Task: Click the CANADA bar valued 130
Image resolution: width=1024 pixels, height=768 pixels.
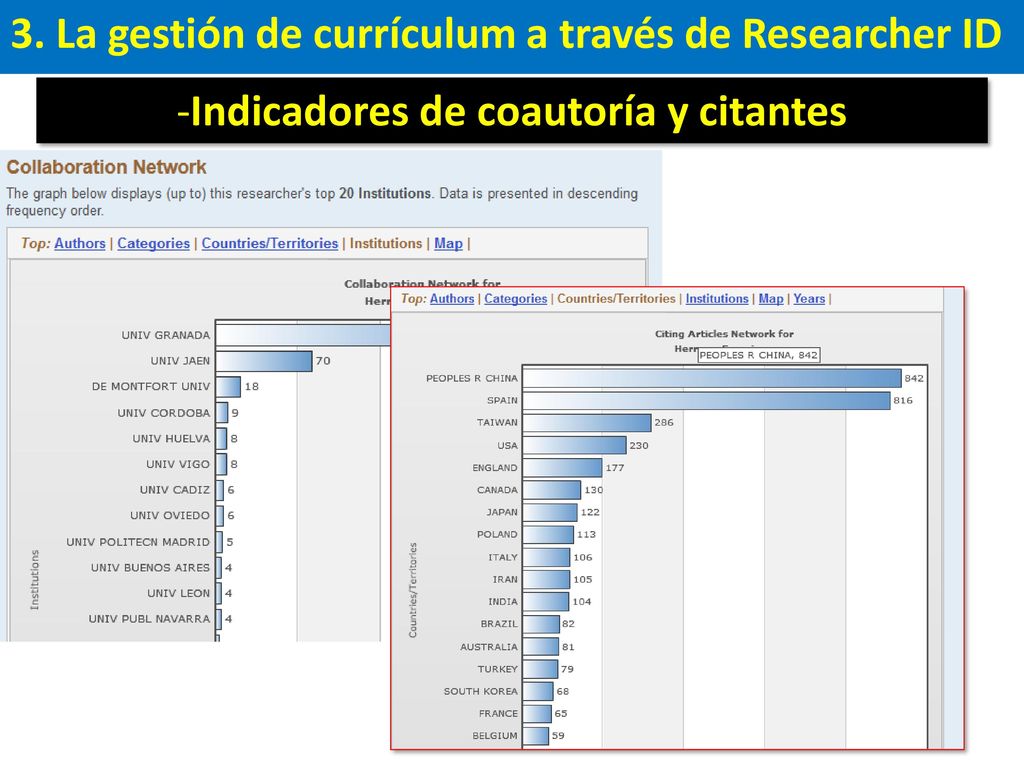Action: (x=552, y=490)
